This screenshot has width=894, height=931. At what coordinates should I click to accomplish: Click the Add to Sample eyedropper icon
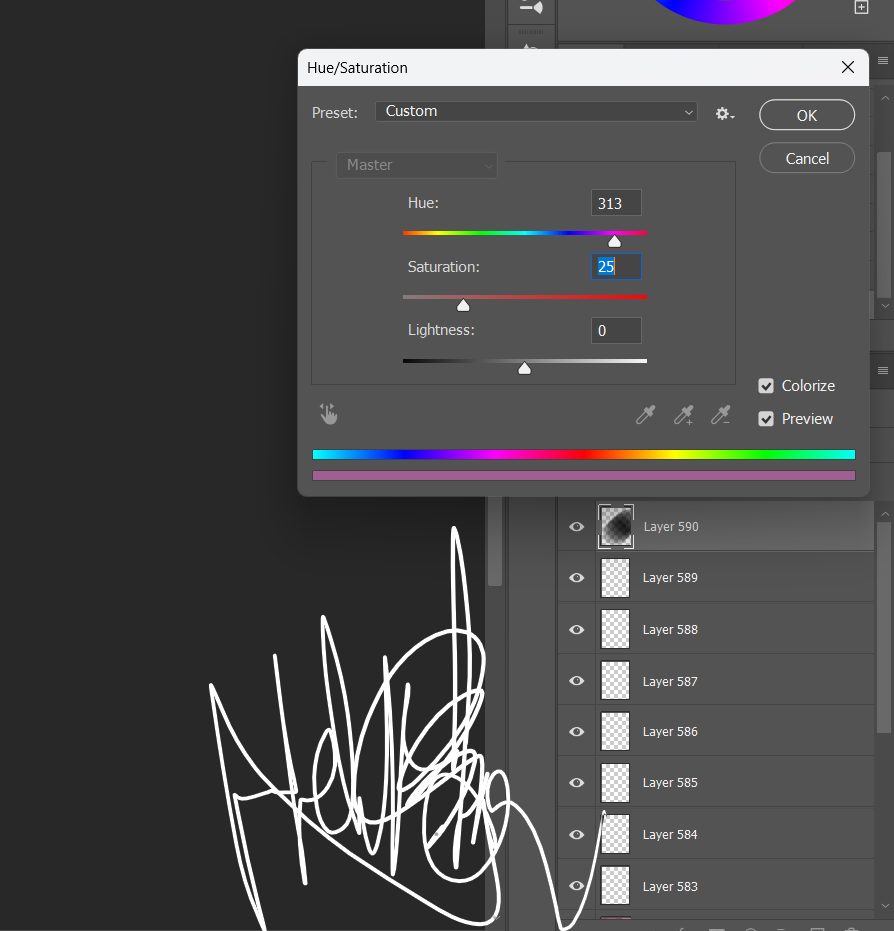pos(683,415)
